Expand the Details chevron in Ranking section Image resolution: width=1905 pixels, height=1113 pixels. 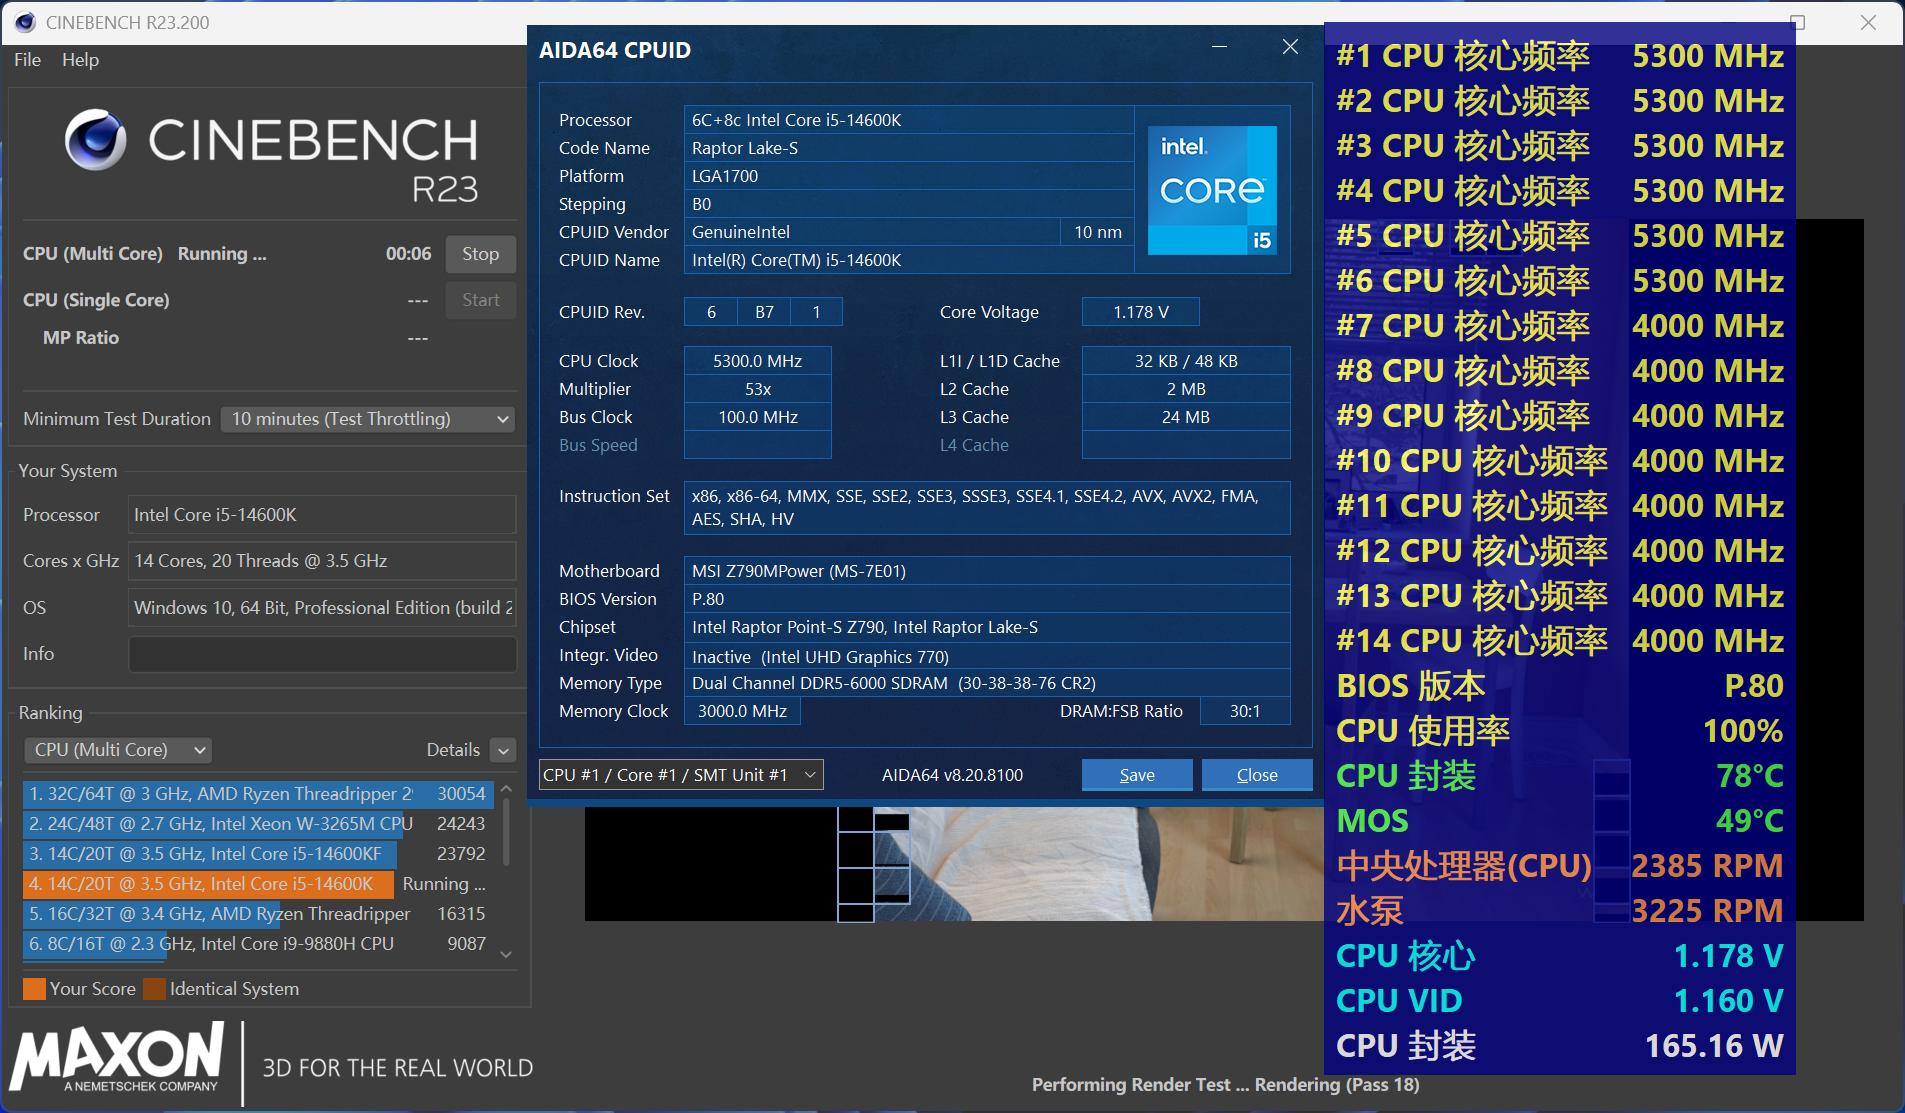503,749
